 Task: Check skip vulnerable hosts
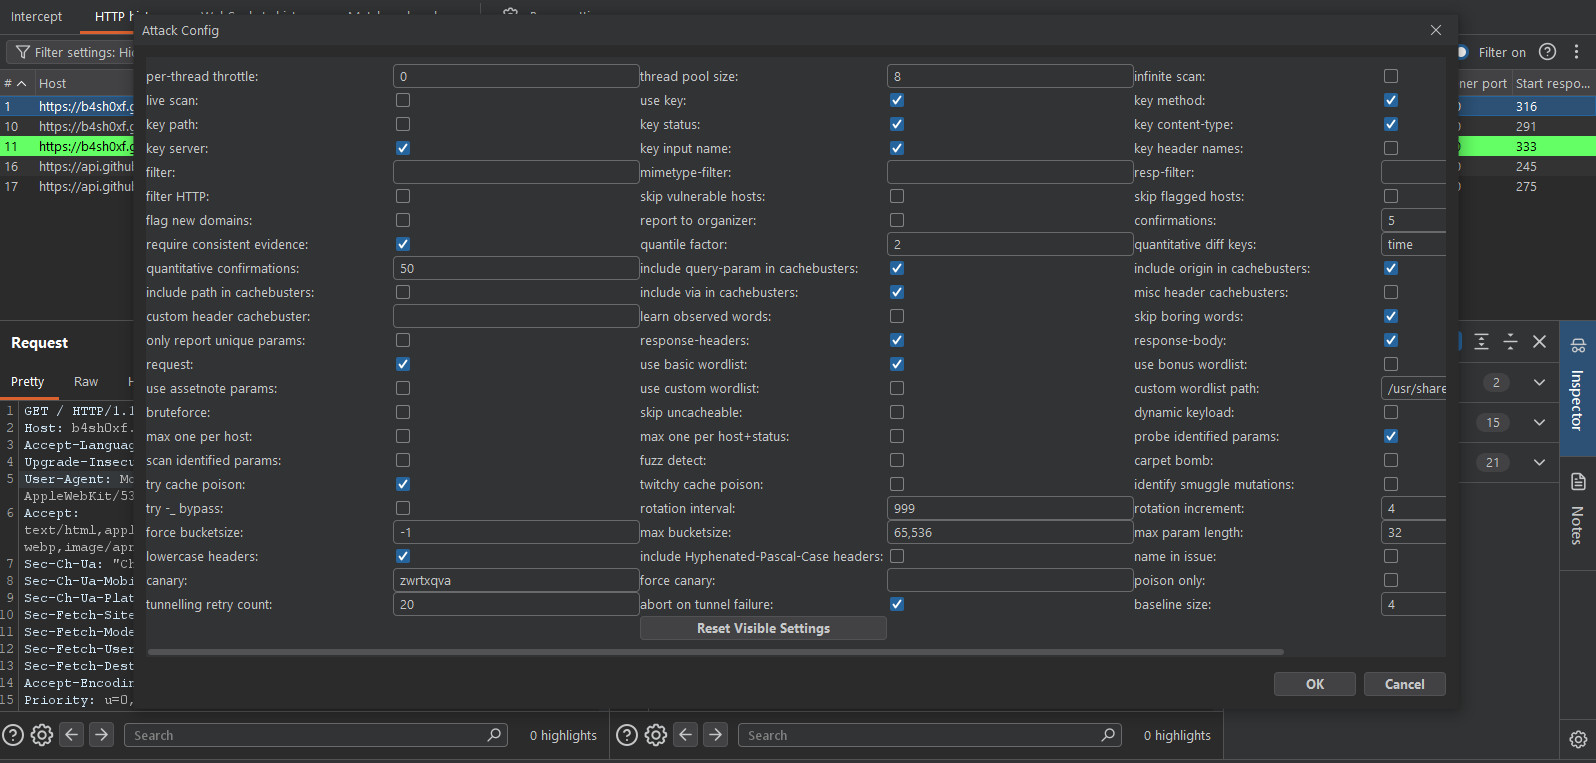(897, 196)
